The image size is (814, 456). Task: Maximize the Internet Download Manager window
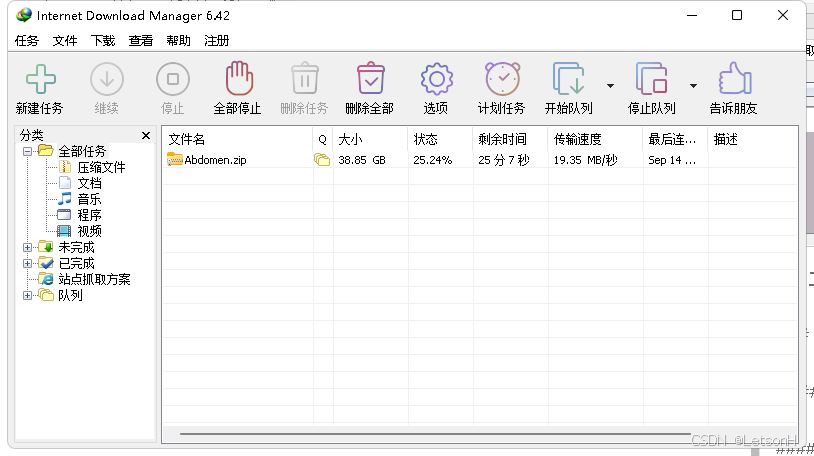click(737, 15)
